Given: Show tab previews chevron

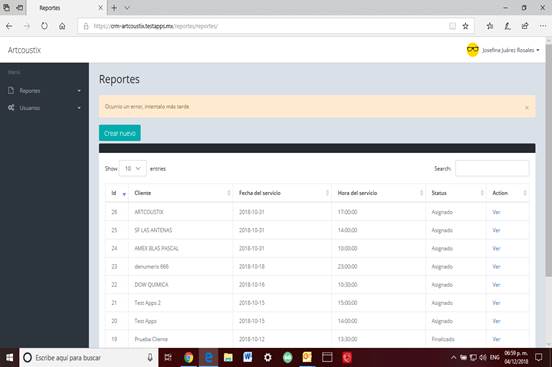Looking at the screenshot, I should [127, 8].
